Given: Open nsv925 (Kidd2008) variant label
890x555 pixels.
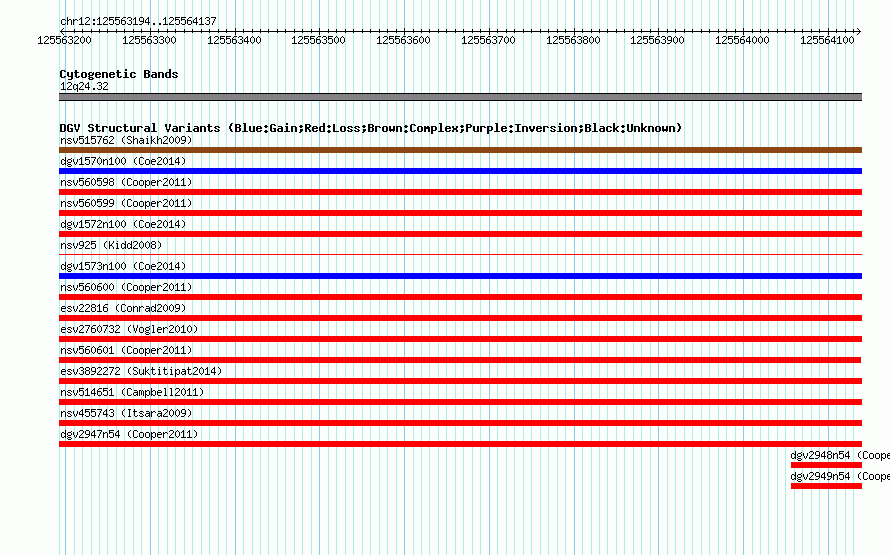Looking at the screenshot, I should 111,245.
